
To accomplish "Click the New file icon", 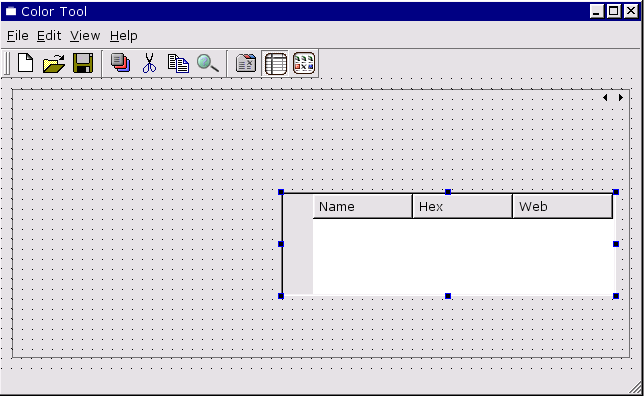I will [25, 63].
